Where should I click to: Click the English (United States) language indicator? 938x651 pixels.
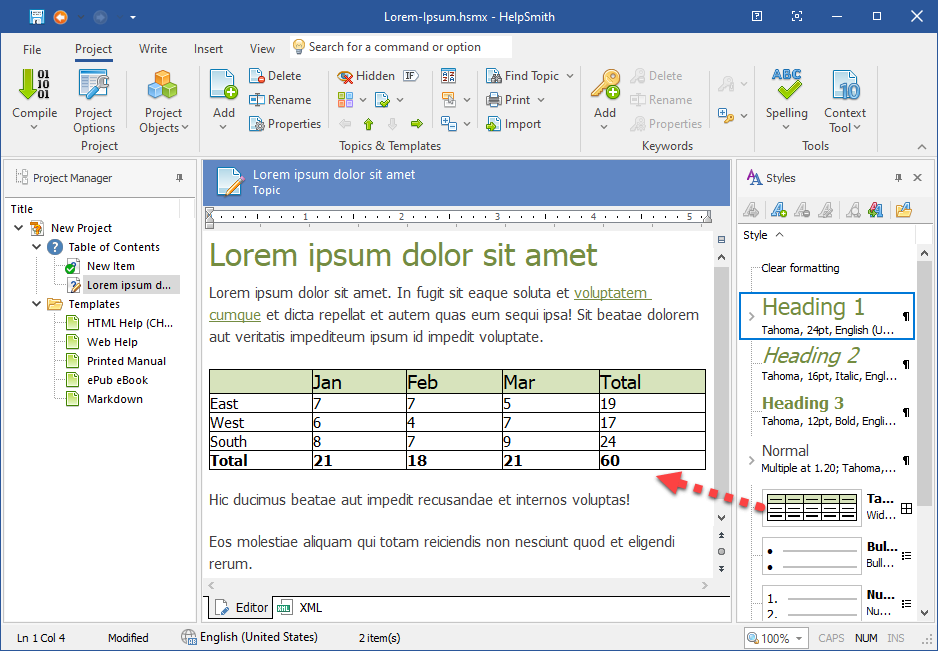tap(249, 637)
